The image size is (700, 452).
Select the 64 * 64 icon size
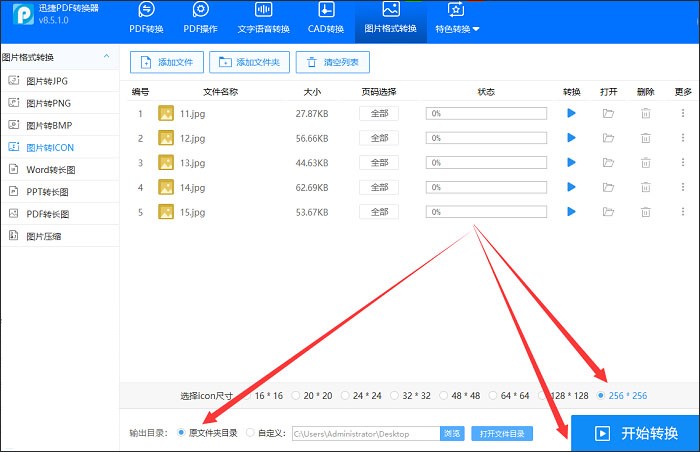[x=509, y=396]
